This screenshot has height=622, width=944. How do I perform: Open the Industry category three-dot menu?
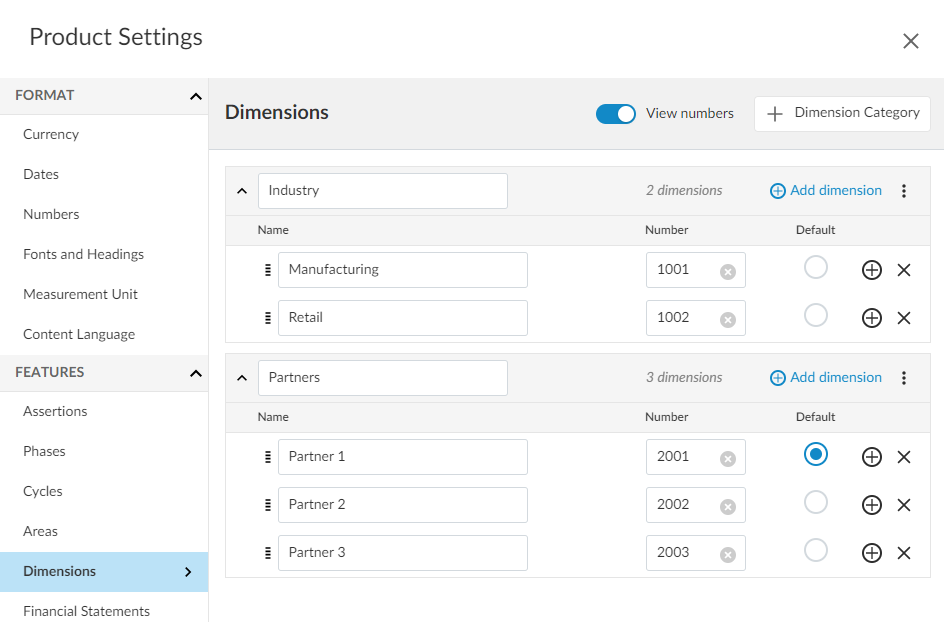pos(904,191)
